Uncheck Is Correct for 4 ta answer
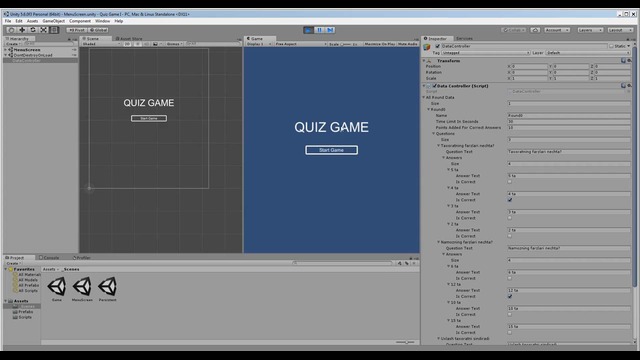 click(x=510, y=200)
